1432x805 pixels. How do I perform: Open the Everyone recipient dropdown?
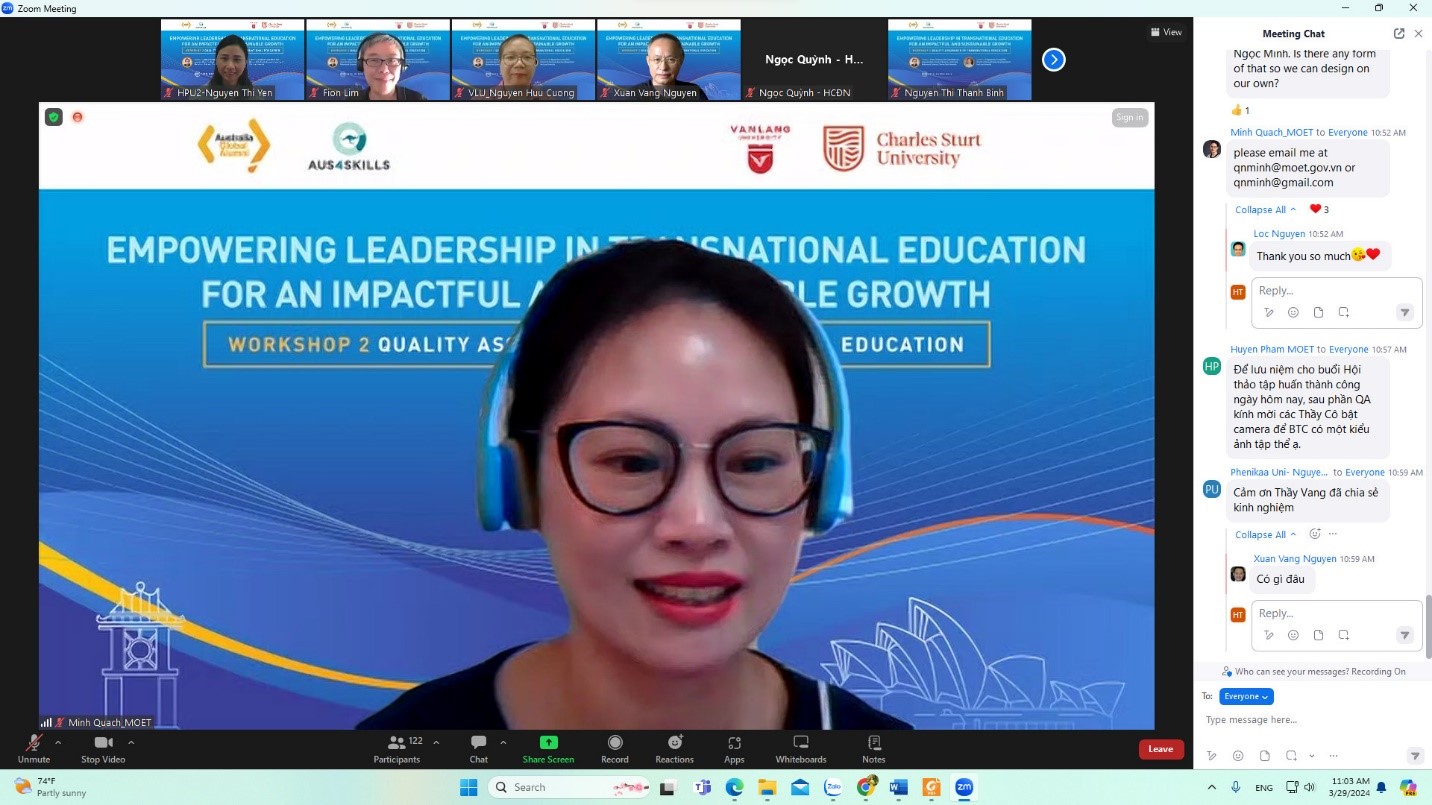click(1246, 696)
